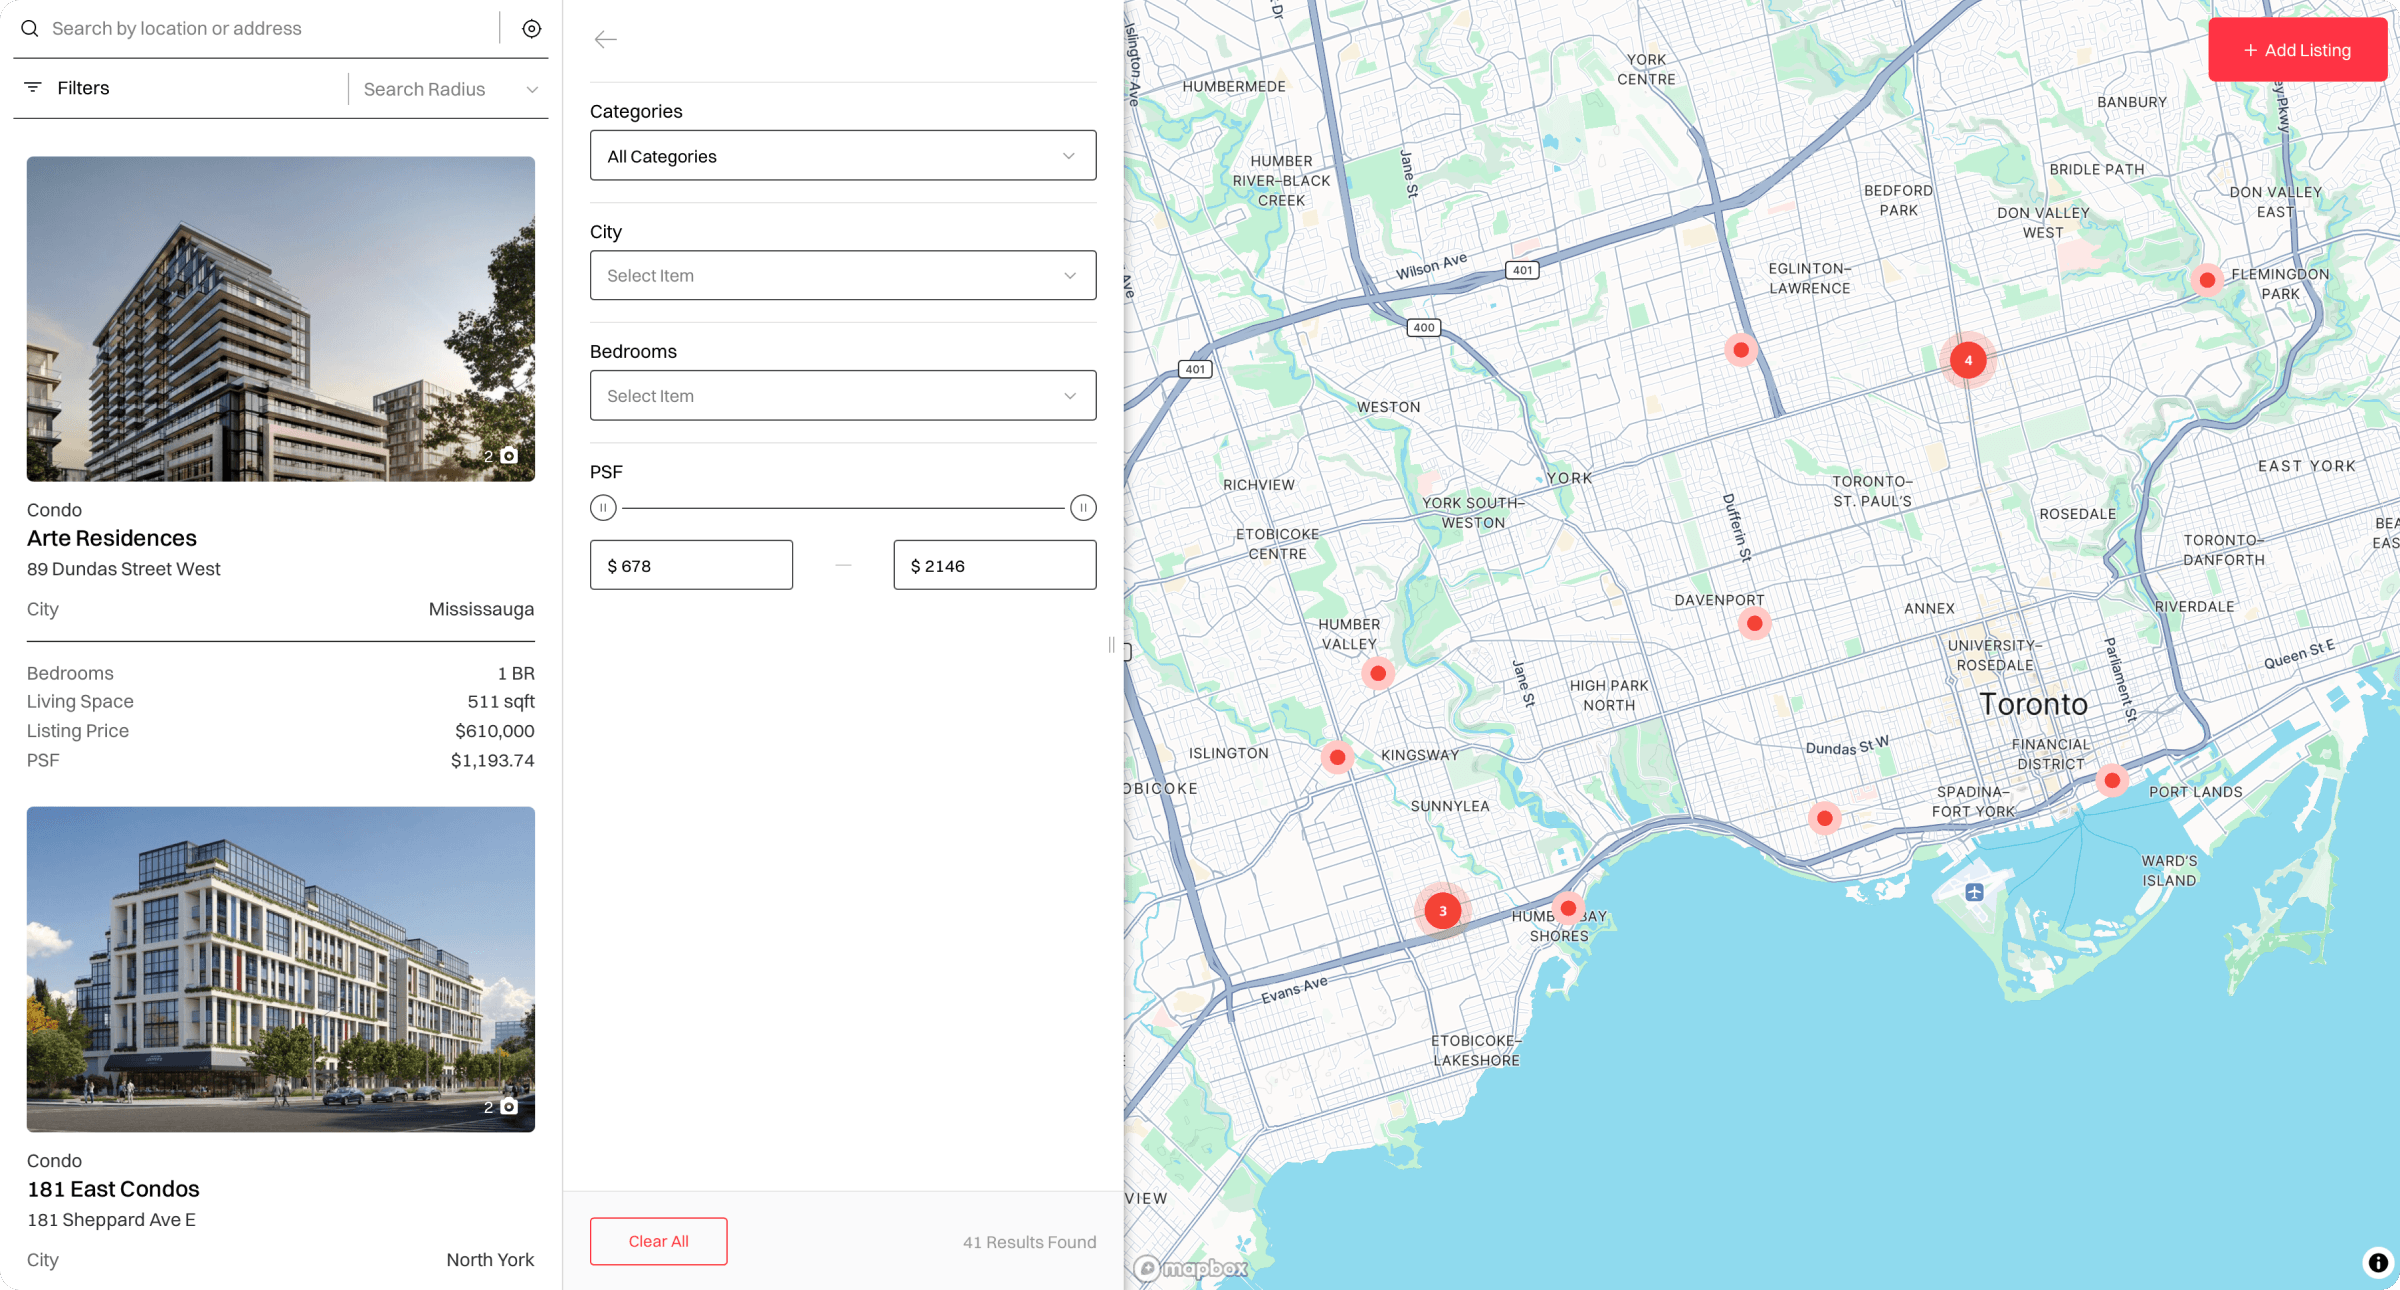Click the PSF maximum slider handle

pyautogui.click(x=1083, y=508)
